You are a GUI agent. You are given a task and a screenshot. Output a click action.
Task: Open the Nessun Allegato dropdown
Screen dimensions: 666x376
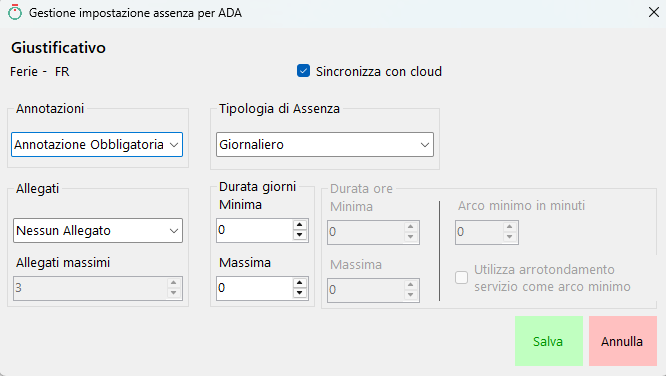(98, 231)
